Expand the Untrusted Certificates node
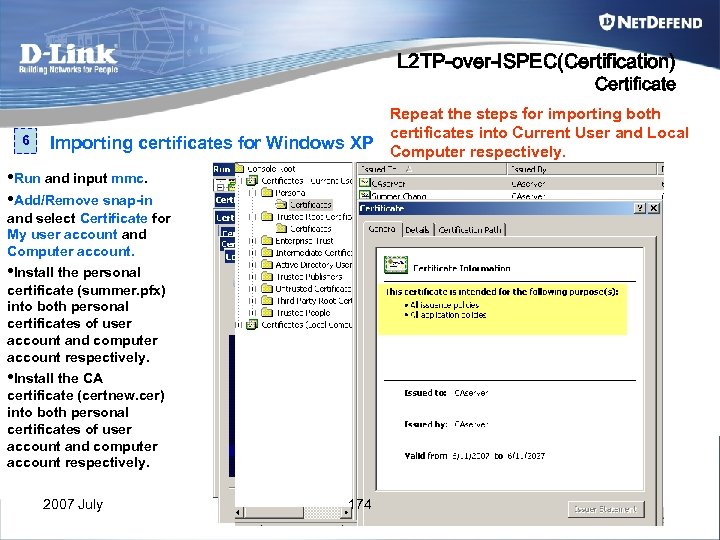This screenshot has width=720, height=540. [252, 289]
